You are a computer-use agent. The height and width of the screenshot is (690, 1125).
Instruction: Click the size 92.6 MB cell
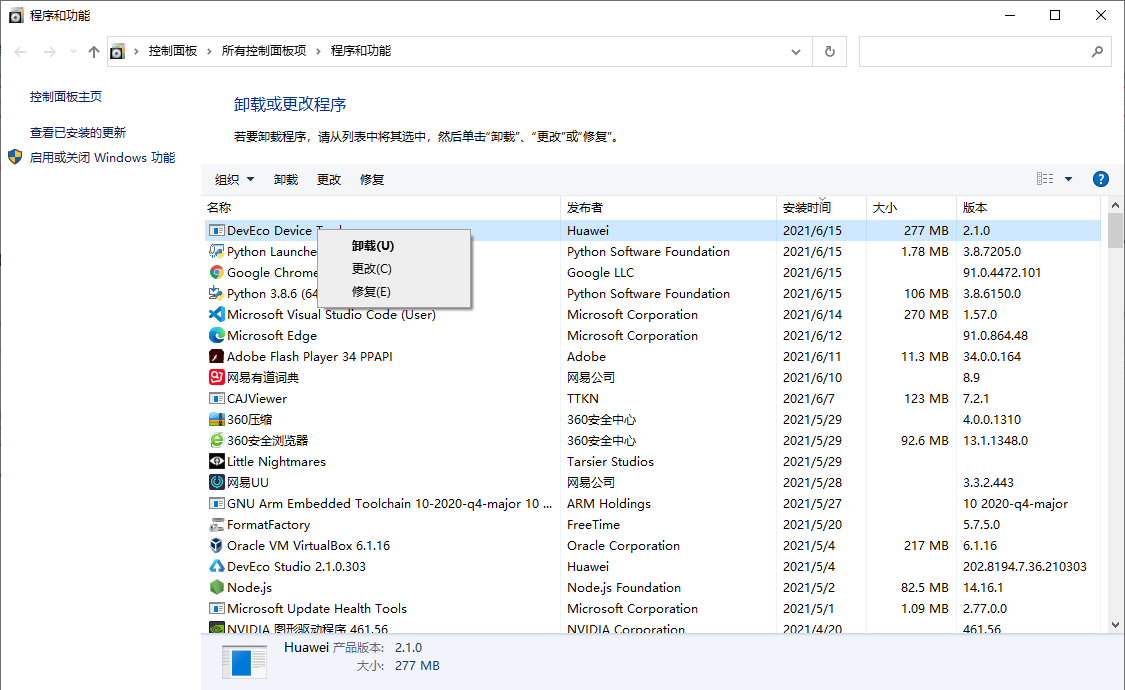[x=925, y=440]
